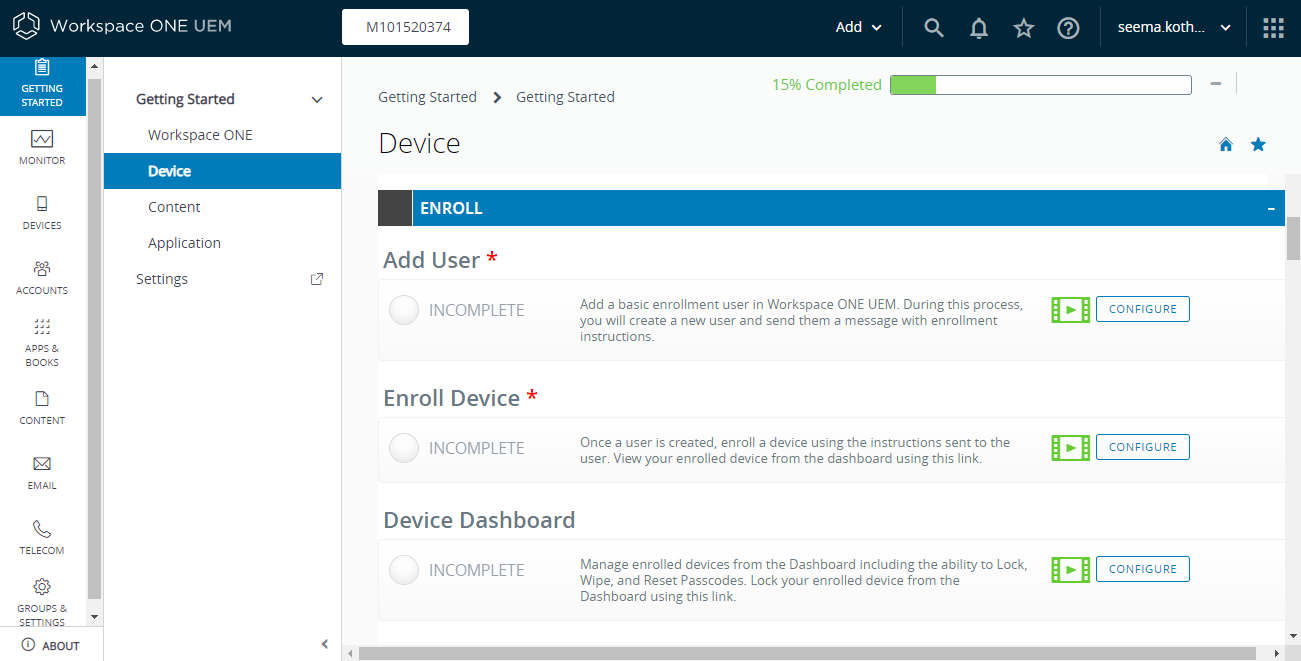Toggle Add User incomplete status circle
This screenshot has height=661, width=1301.
click(x=404, y=311)
